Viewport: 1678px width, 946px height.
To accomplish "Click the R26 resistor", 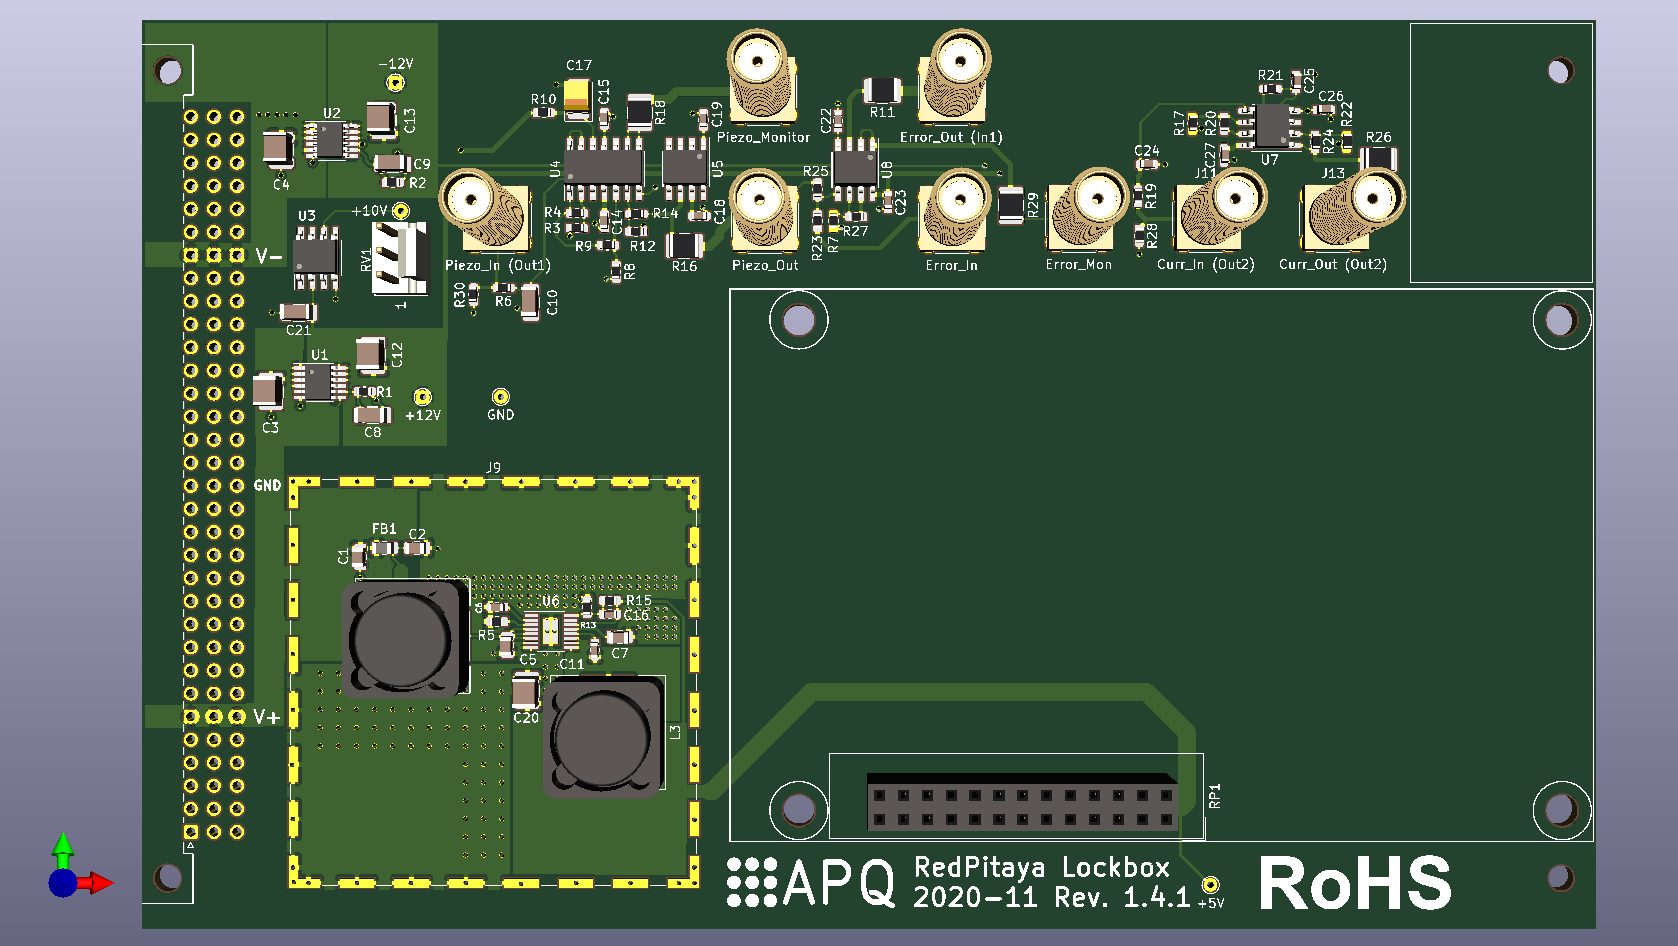I will (x=1378, y=158).
